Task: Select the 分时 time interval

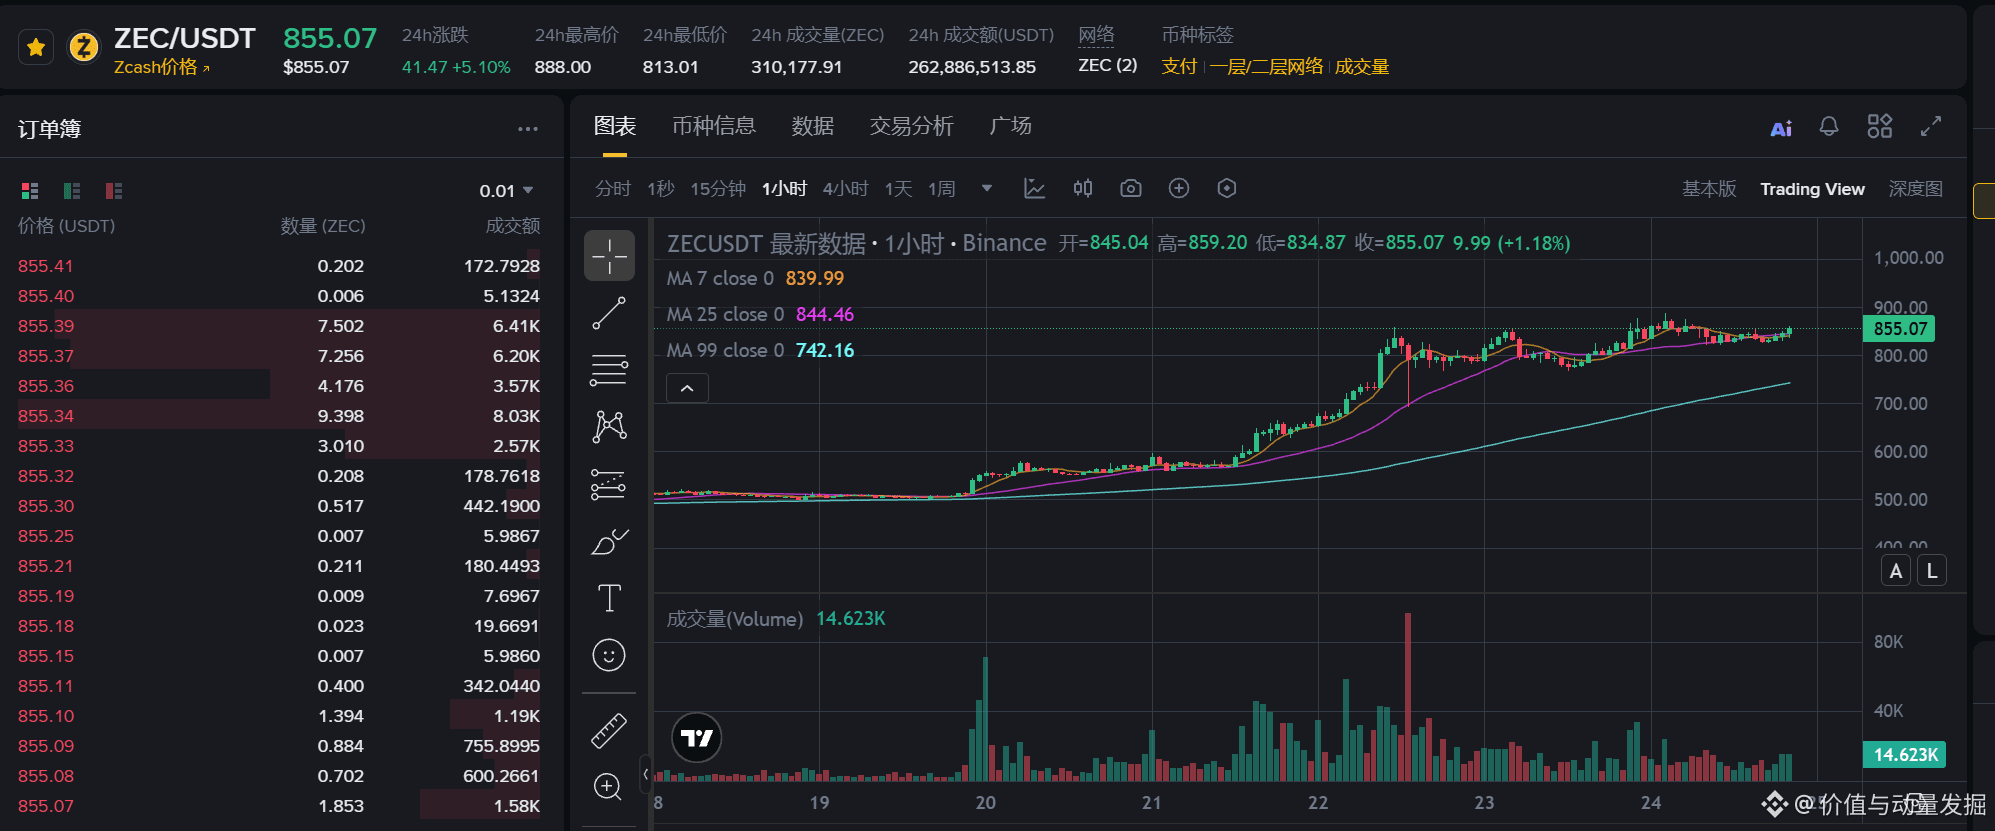Action: tap(613, 189)
